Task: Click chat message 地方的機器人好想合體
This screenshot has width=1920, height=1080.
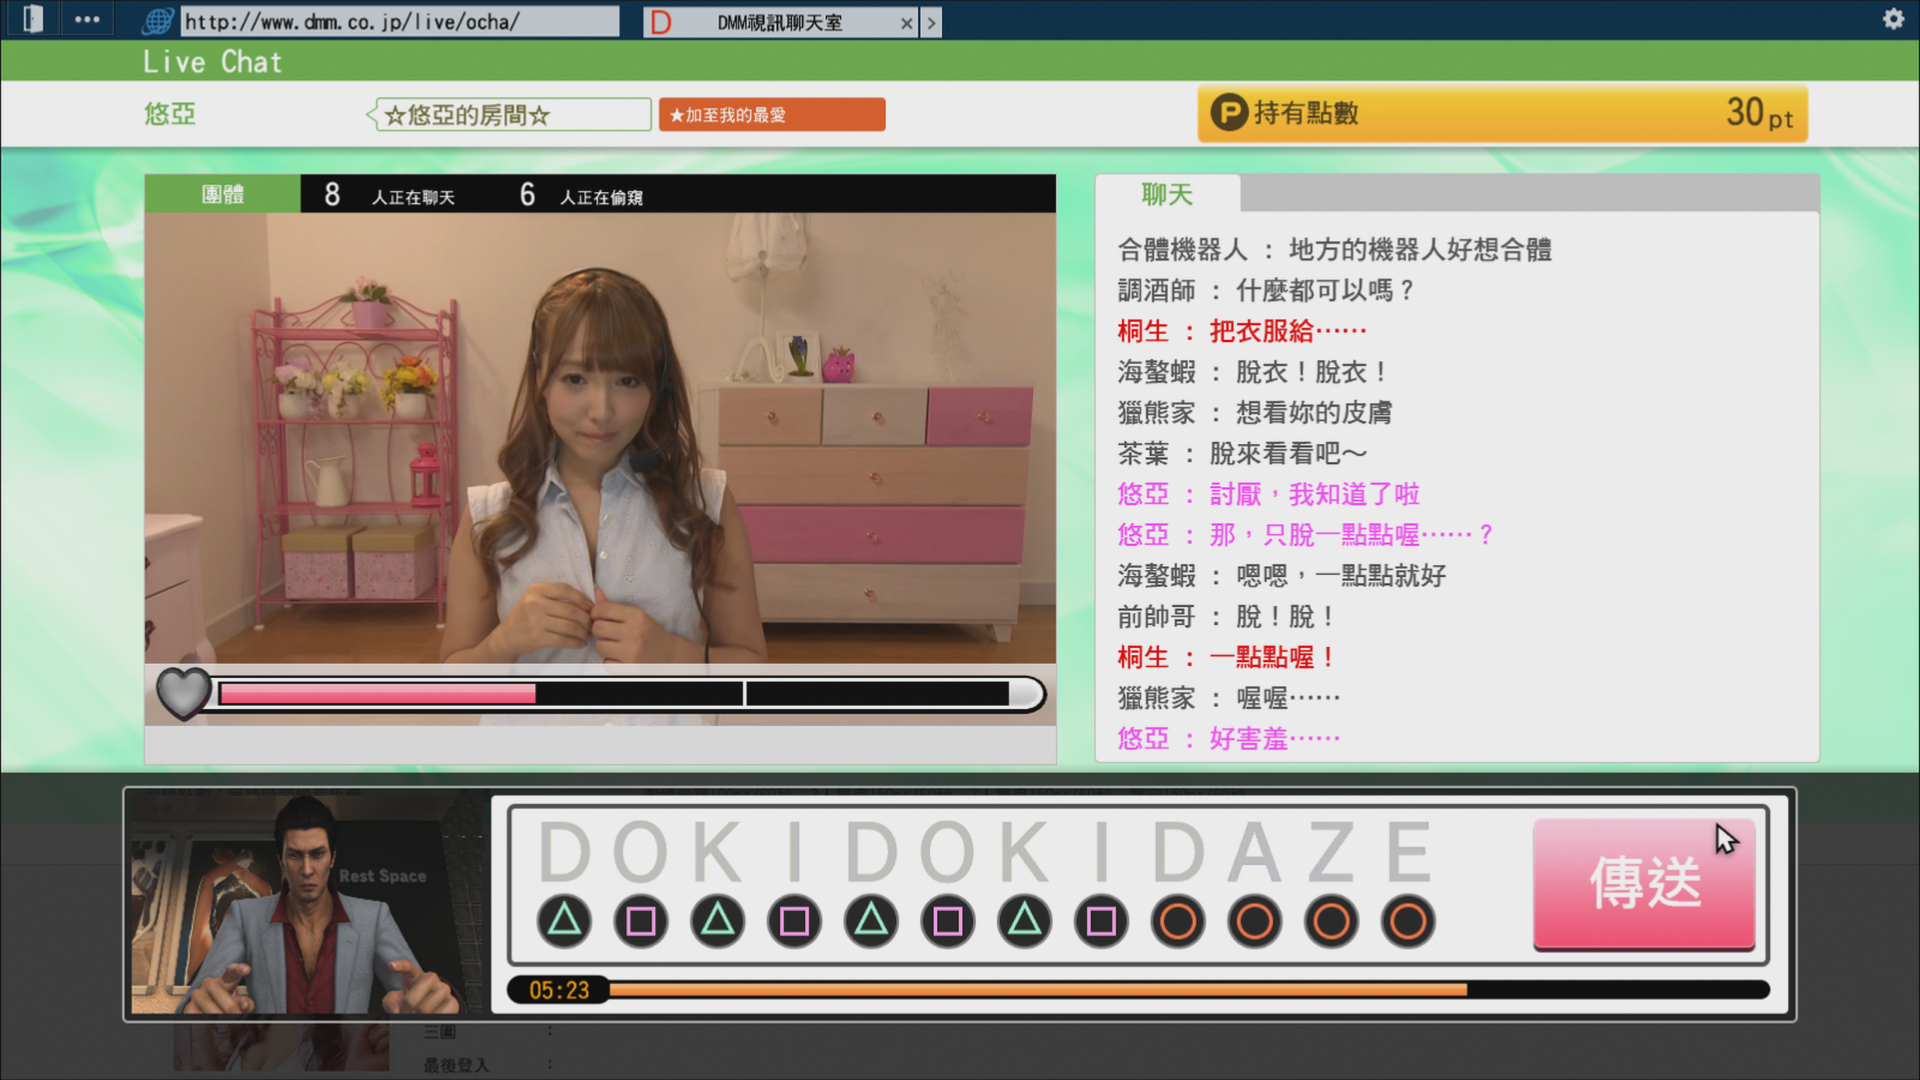Action: 1420,249
